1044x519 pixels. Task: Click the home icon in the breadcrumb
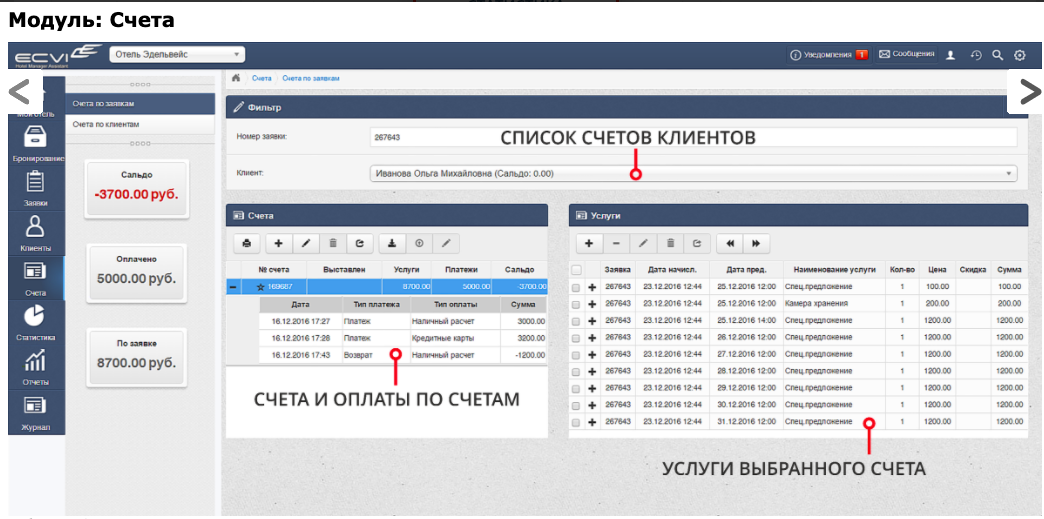point(236,78)
